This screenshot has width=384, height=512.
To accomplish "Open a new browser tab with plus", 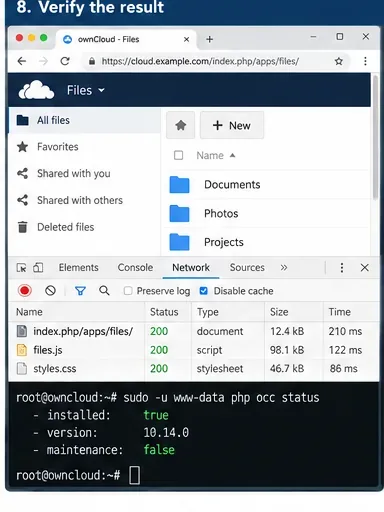I will [209, 39].
